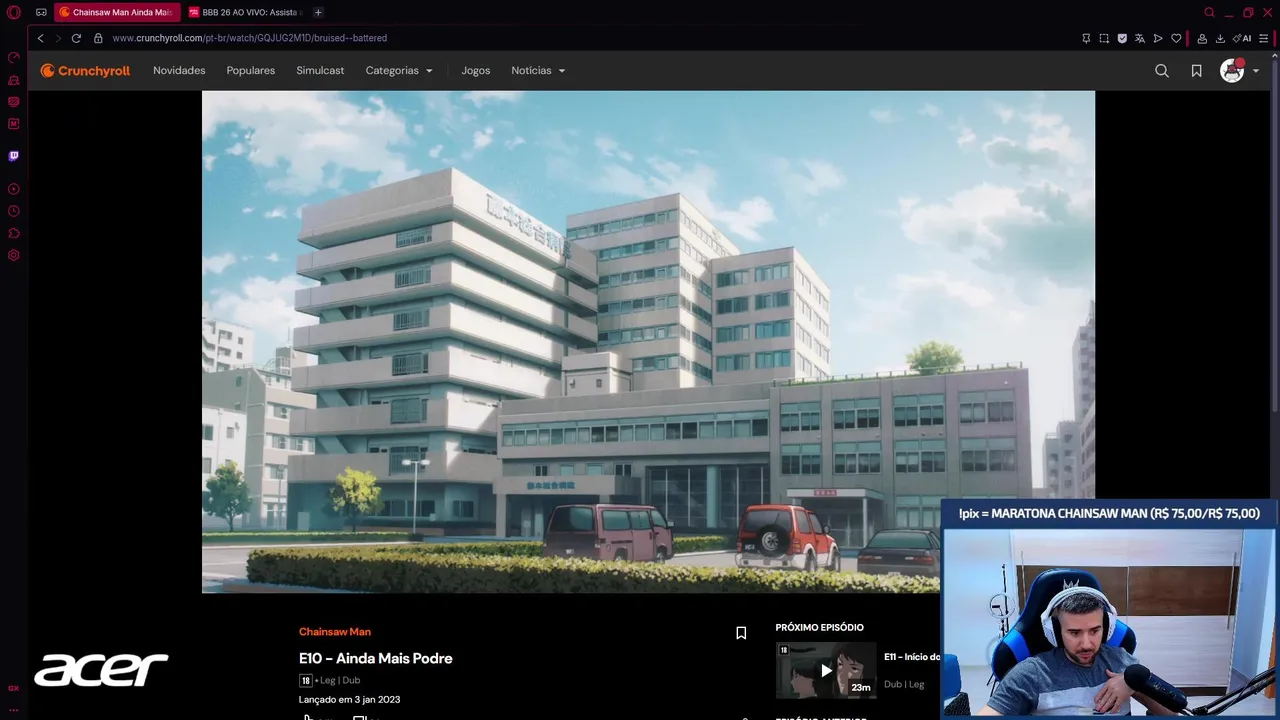Open Twitch from the sidebar
Screen dimensions: 1280x720
coord(14,156)
